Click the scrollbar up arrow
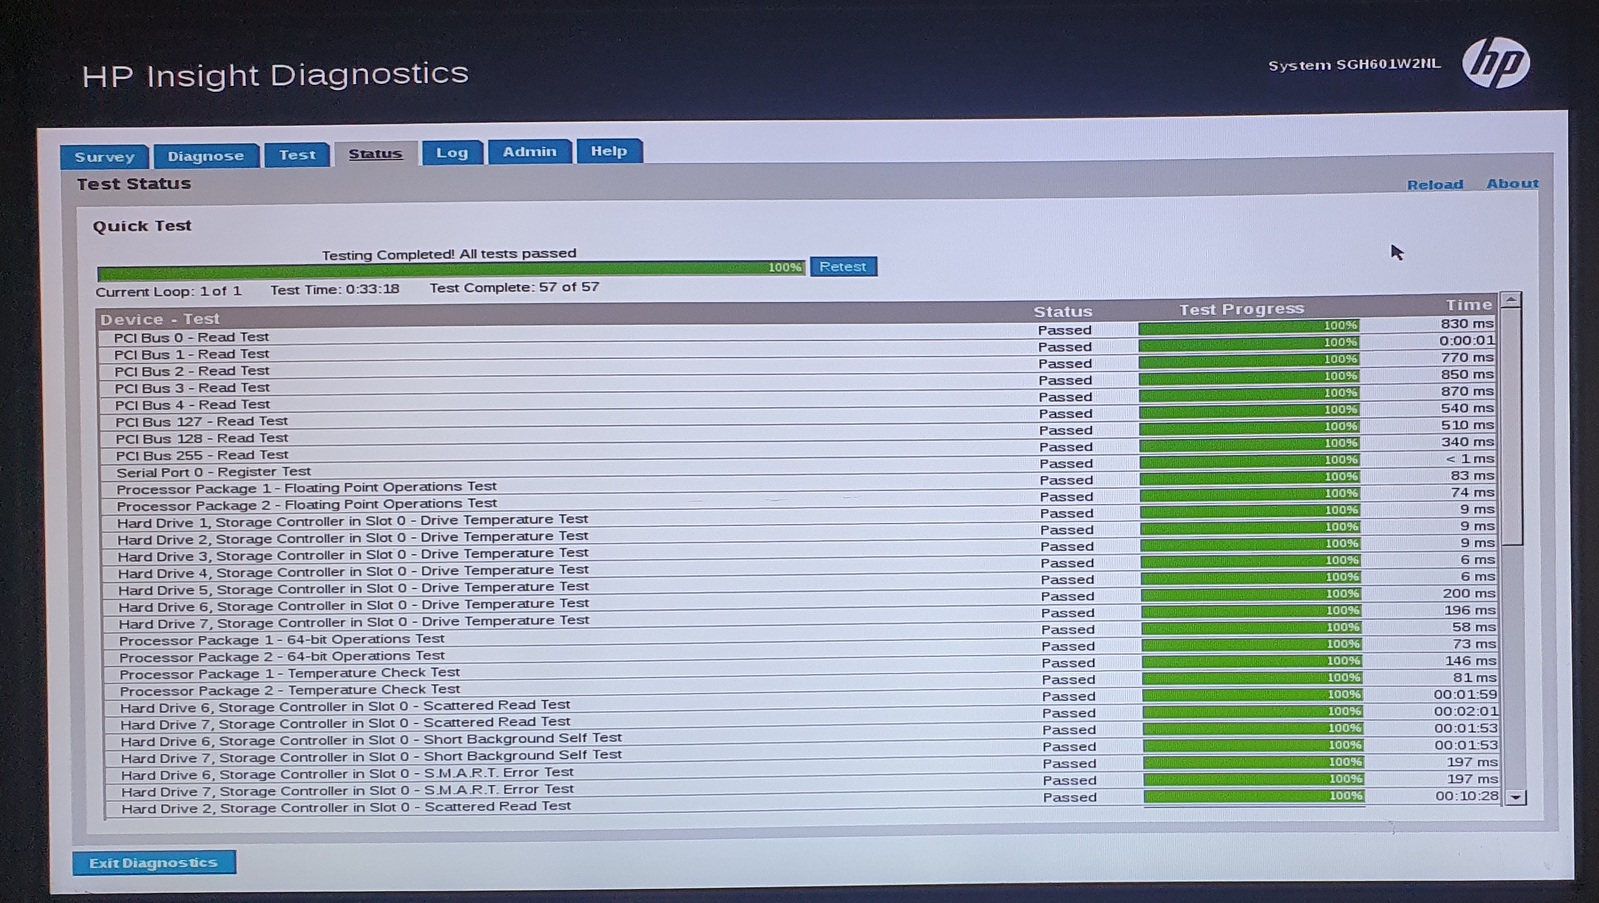Screen dimensions: 1599x903 (1511, 300)
